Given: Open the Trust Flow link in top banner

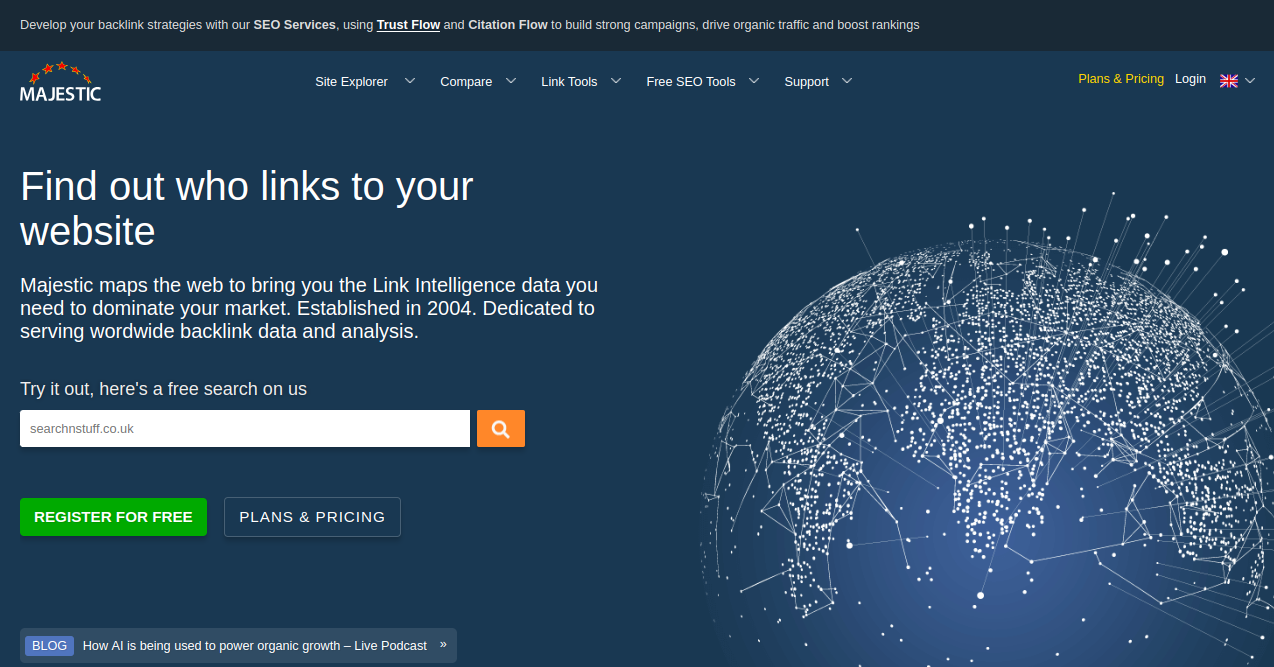Looking at the screenshot, I should click(x=408, y=24).
